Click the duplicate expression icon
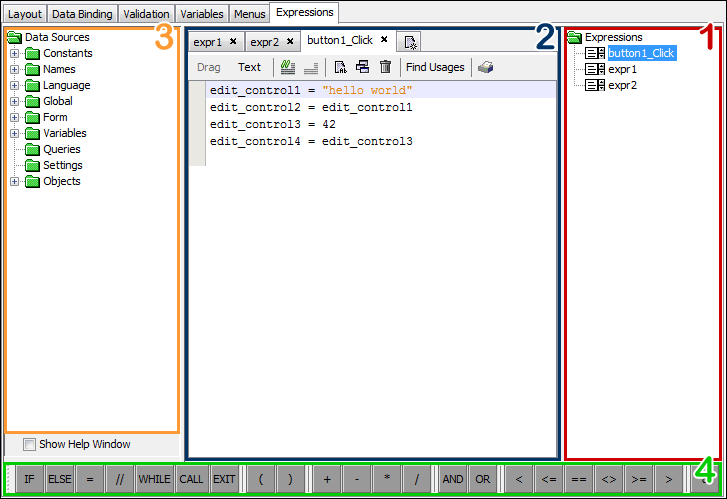 (362, 67)
